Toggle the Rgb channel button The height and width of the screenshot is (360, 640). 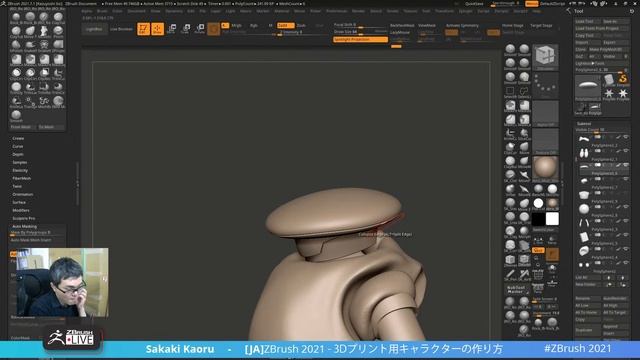(x=253, y=25)
